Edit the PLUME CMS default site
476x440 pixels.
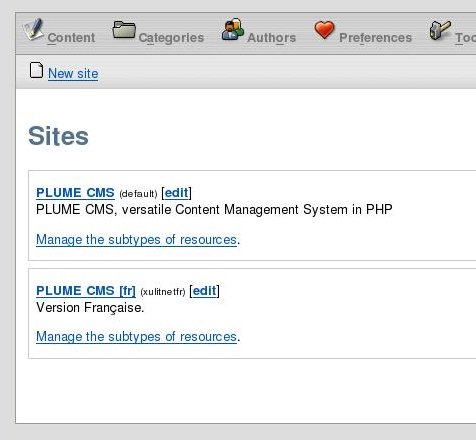click(x=177, y=193)
